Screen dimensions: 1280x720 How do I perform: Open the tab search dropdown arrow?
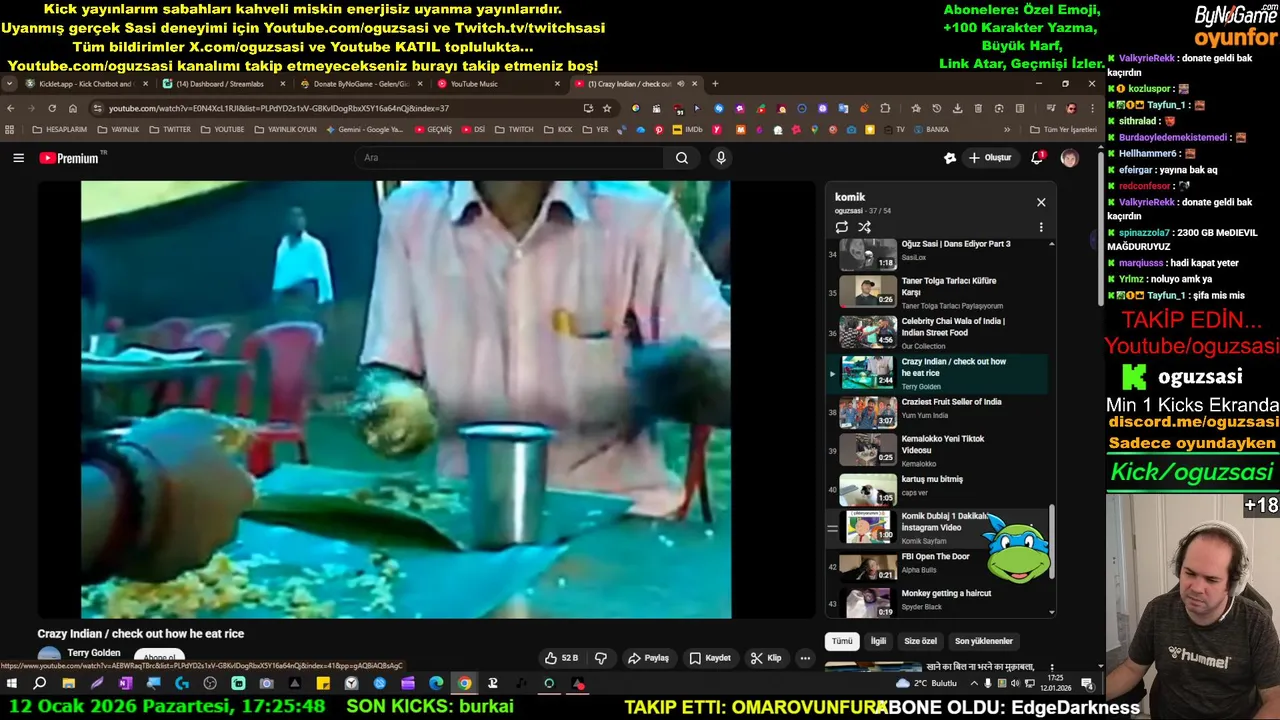(x=10, y=84)
